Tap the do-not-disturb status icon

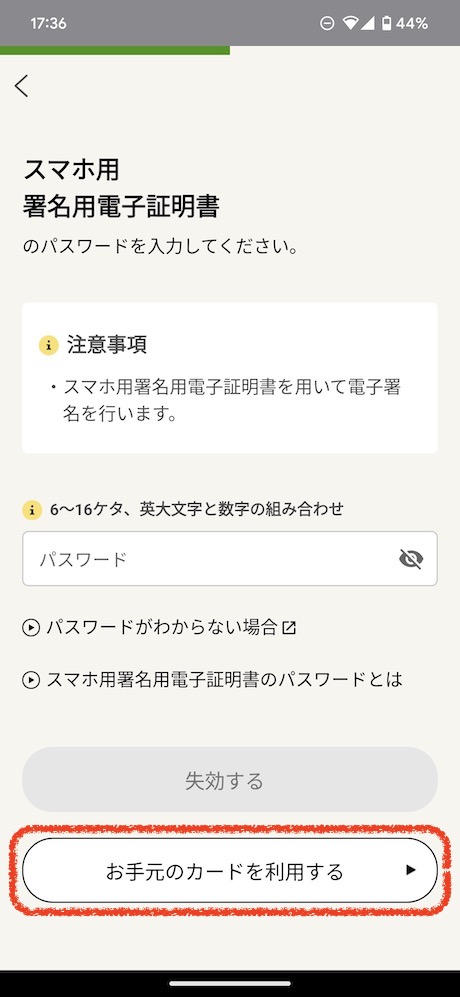click(327, 24)
